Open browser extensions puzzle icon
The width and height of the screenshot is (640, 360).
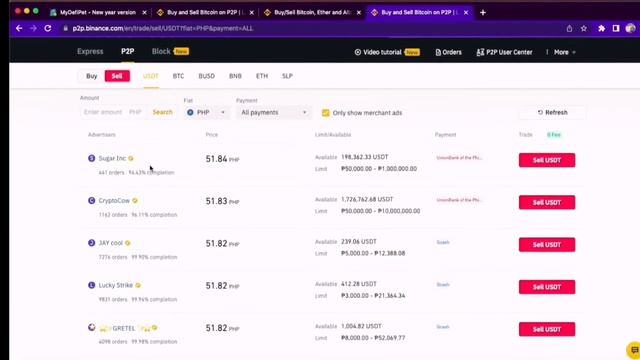[x=601, y=28]
